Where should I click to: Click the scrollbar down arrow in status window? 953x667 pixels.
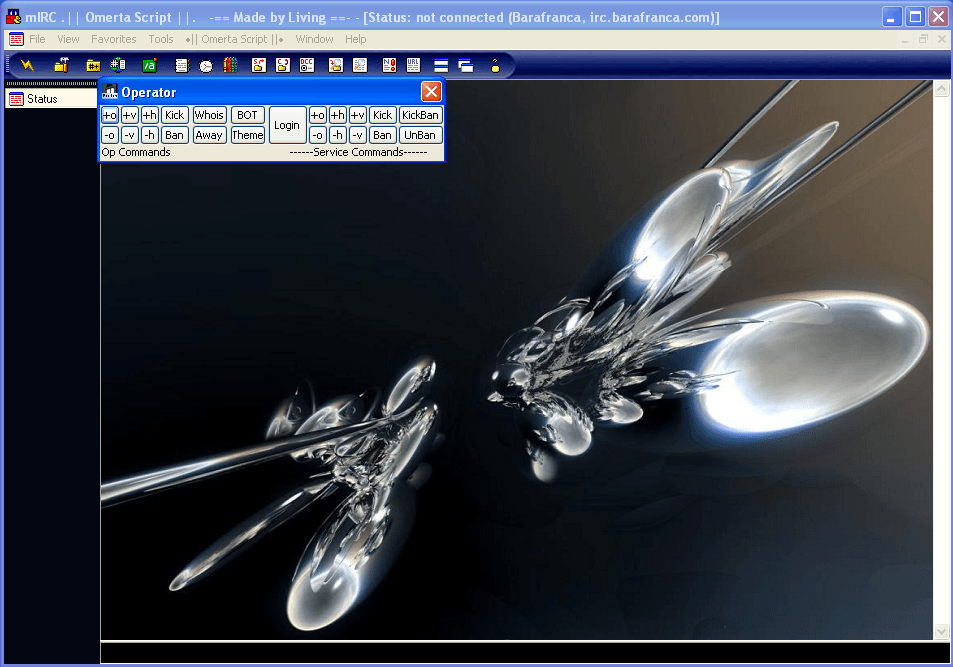[940, 631]
